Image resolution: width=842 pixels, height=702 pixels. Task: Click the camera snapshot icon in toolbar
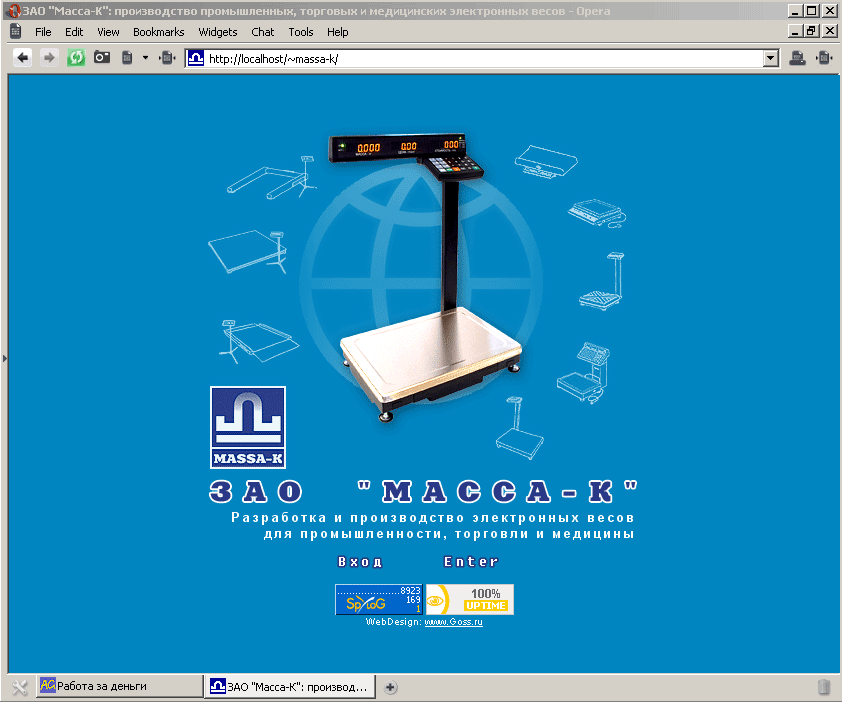101,57
